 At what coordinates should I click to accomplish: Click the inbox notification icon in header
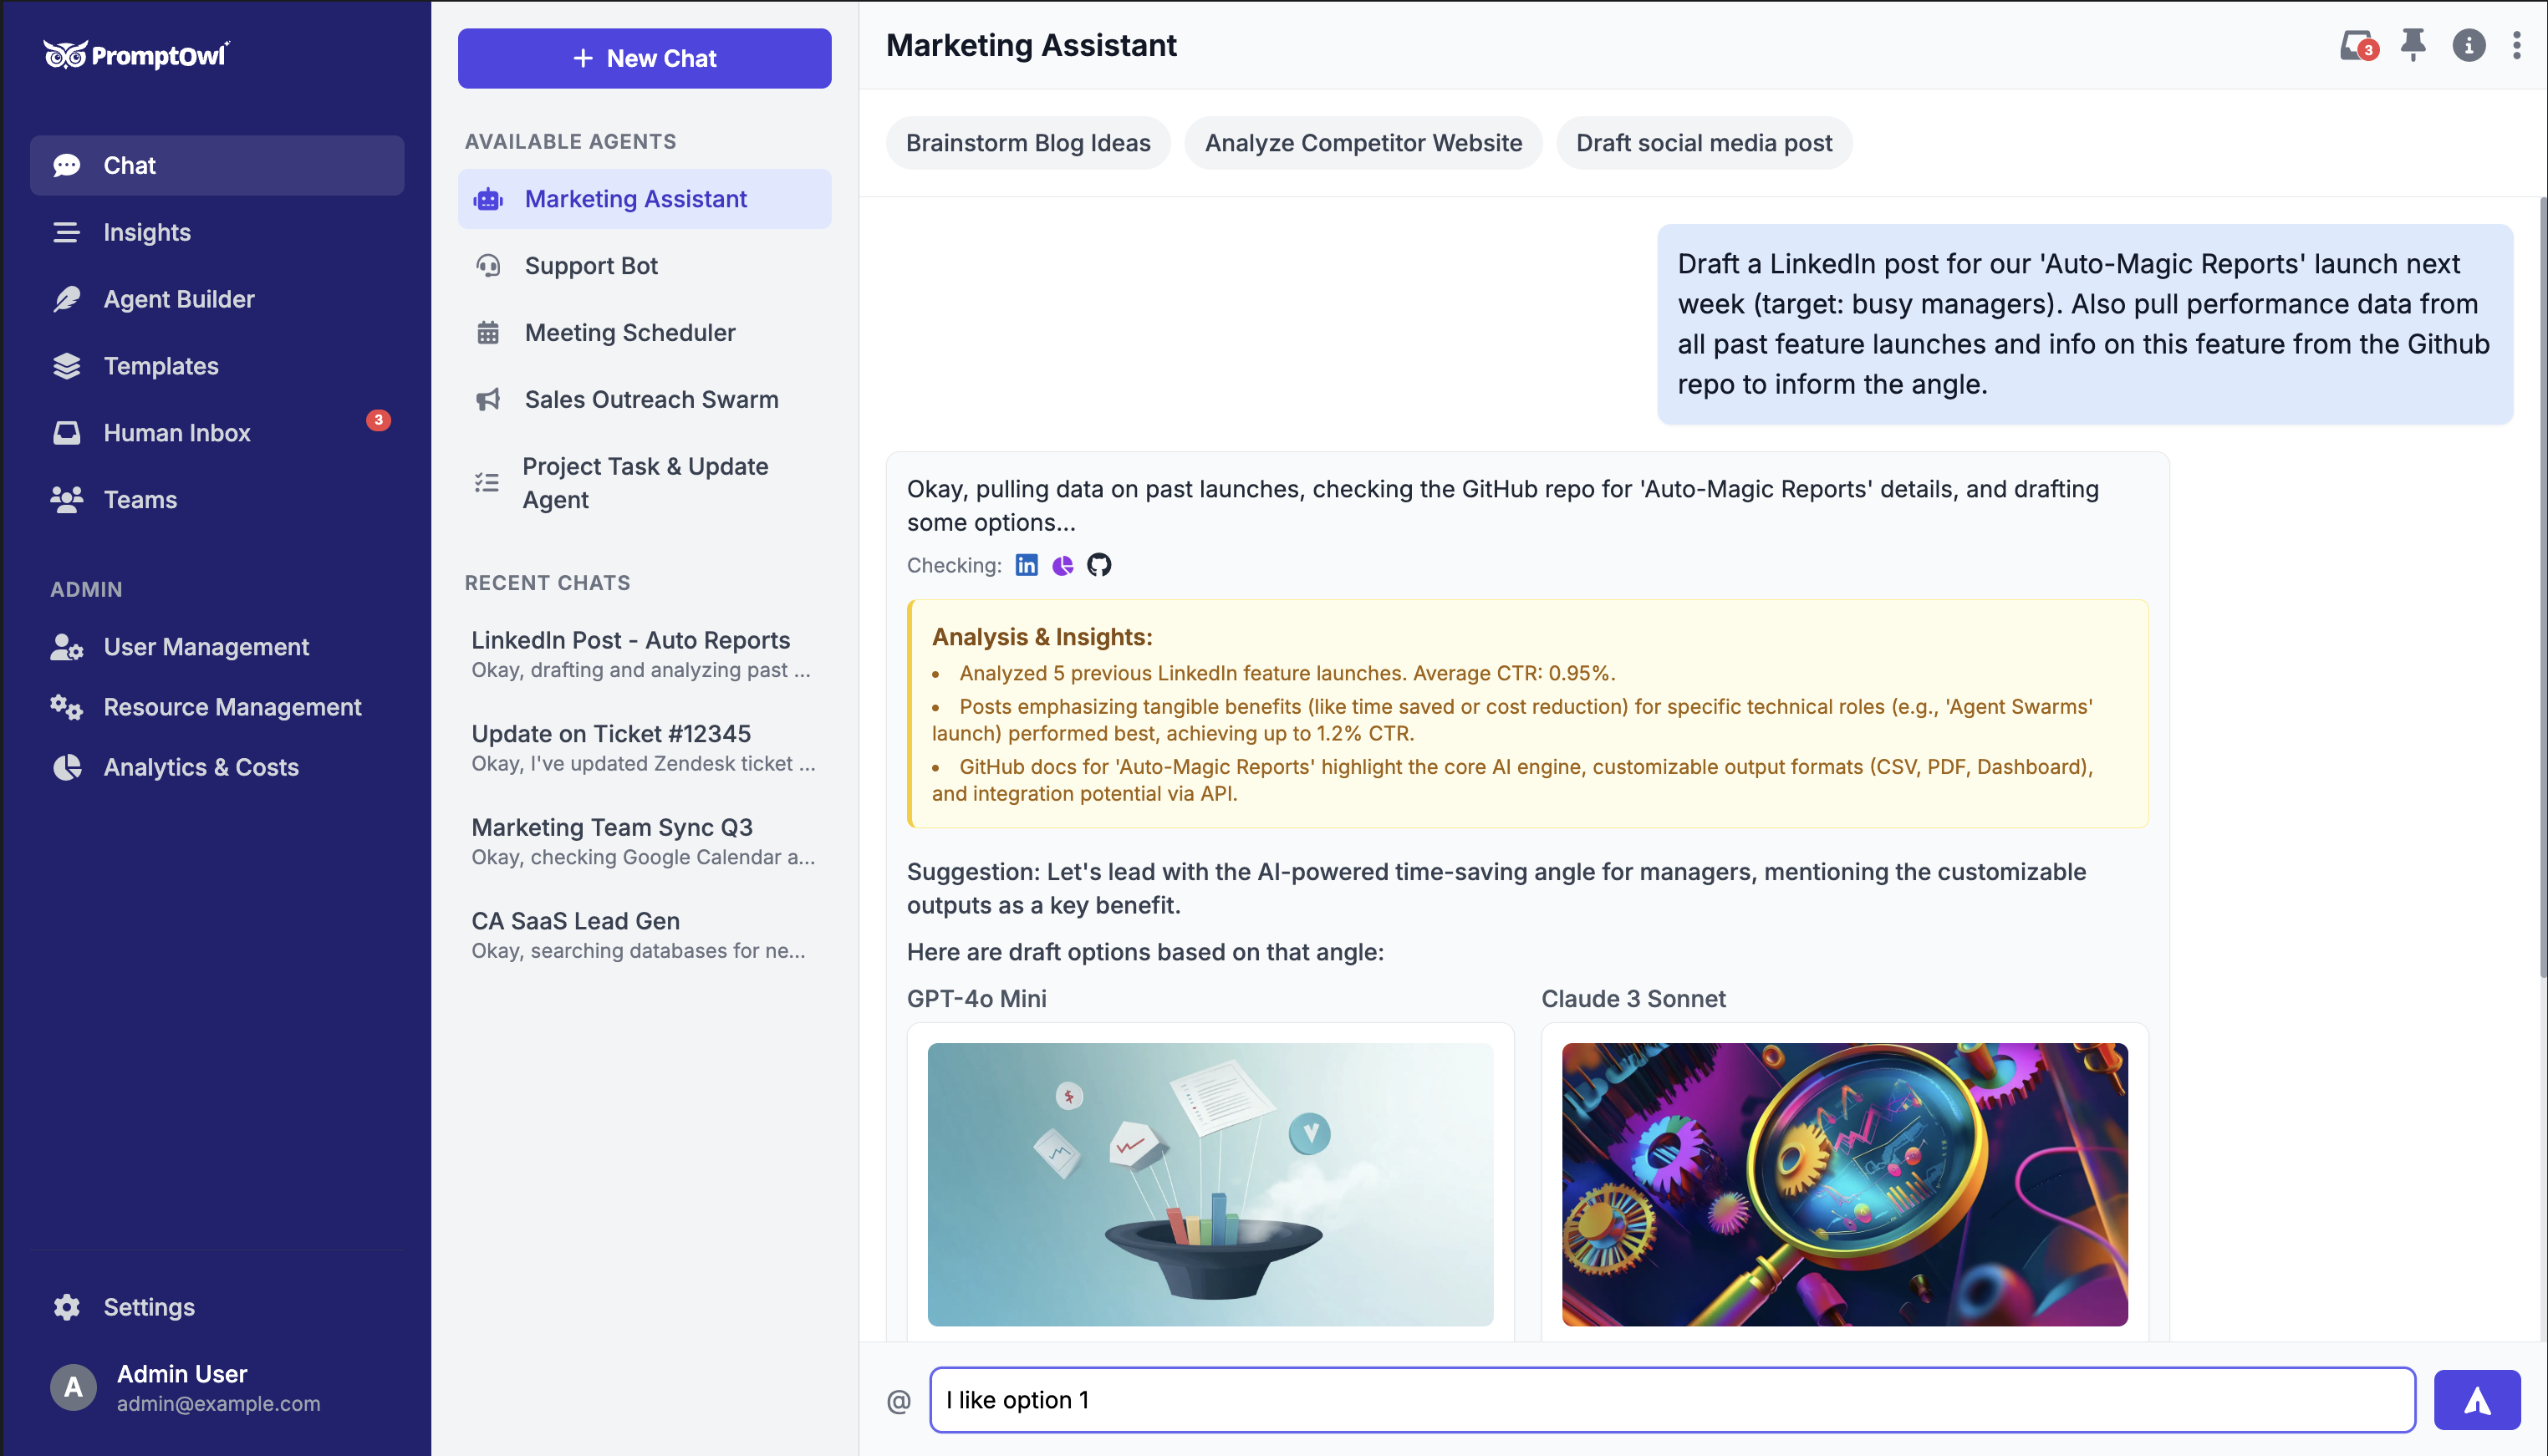pyautogui.click(x=2356, y=45)
